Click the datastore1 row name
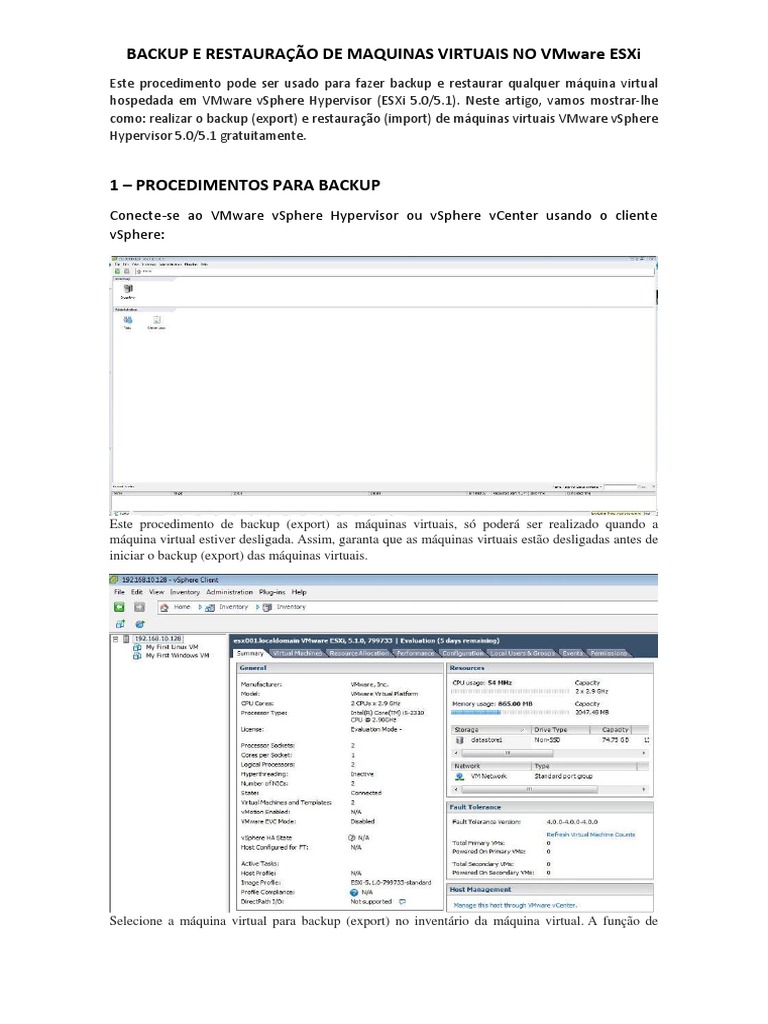768x1024 pixels. click(487, 740)
